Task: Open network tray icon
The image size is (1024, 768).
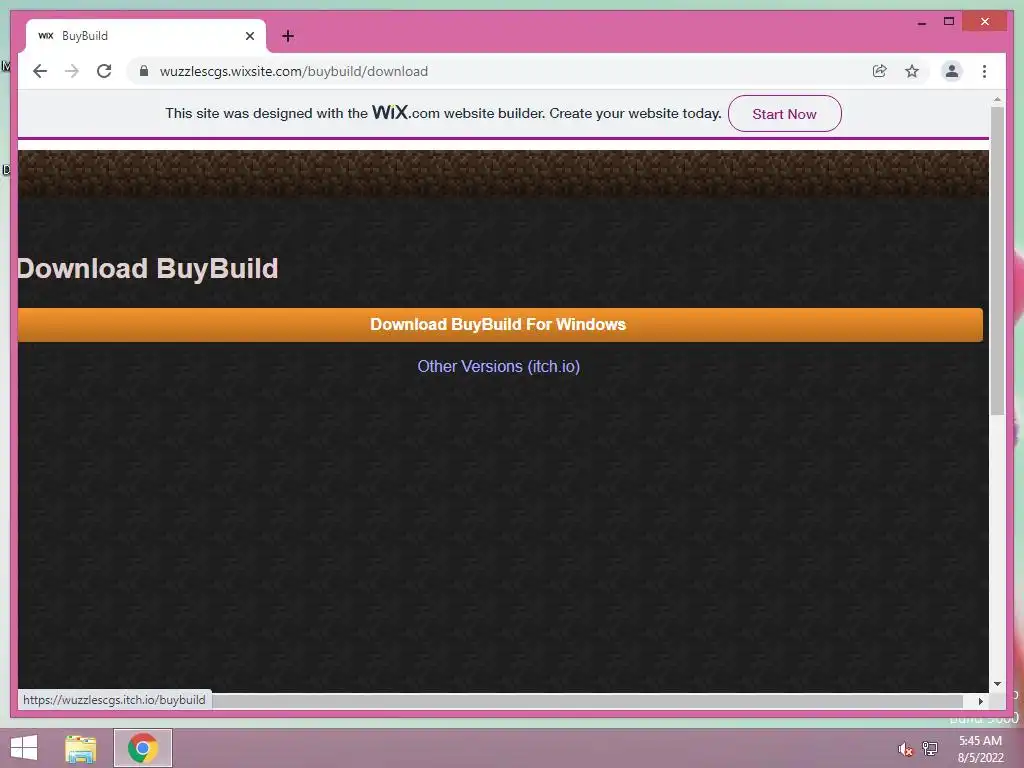Action: pyautogui.click(x=930, y=748)
